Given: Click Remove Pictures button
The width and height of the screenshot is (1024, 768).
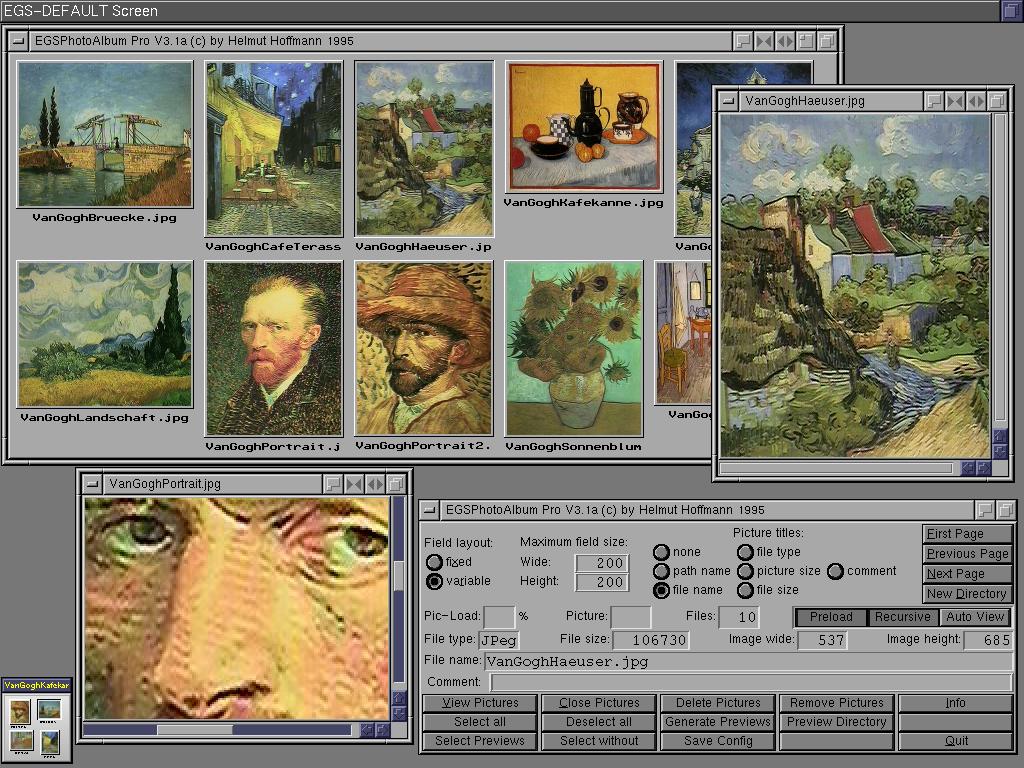Looking at the screenshot, I should pos(837,703).
